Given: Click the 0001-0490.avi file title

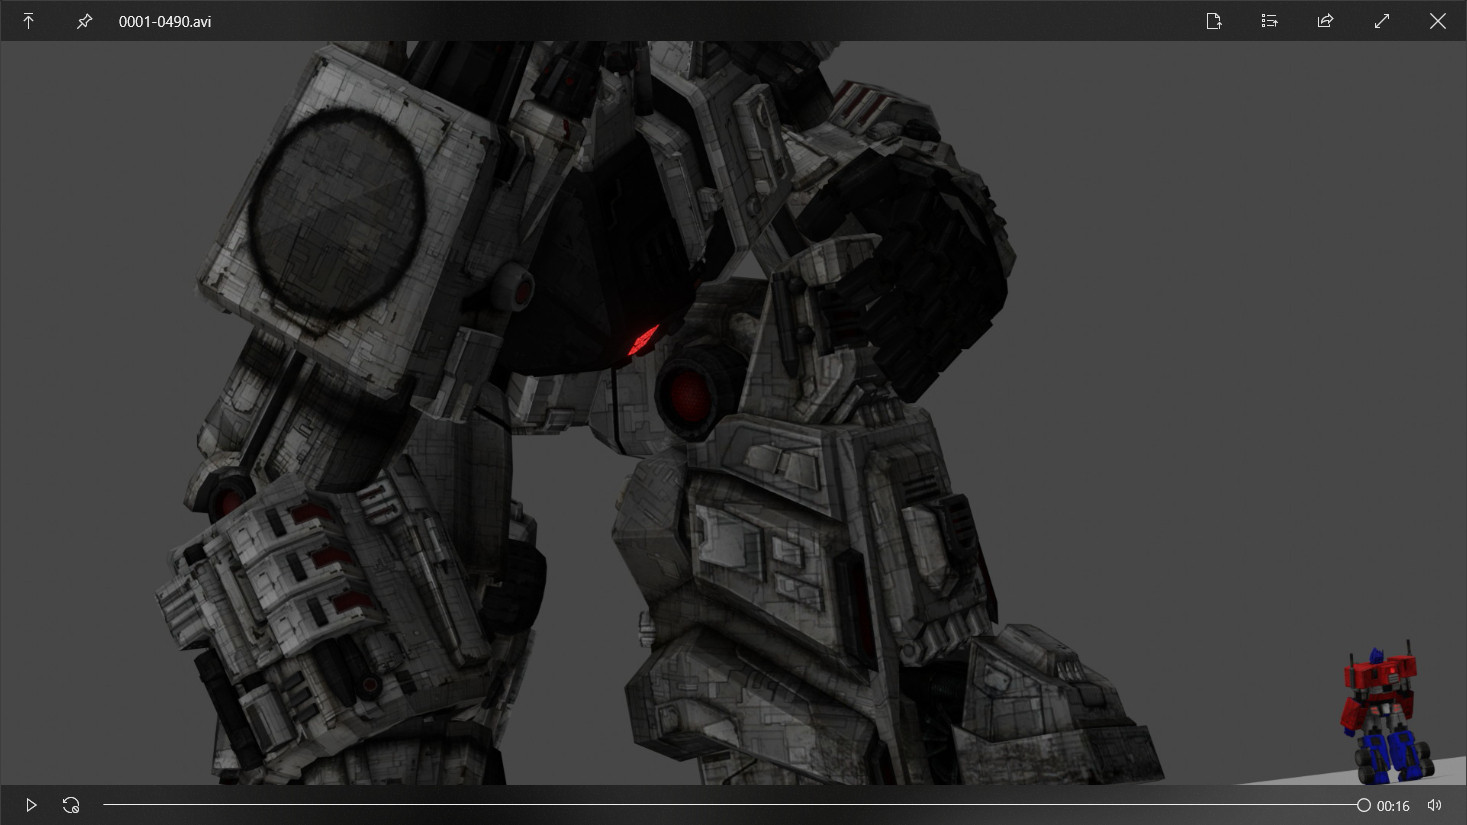Looking at the screenshot, I should pos(165,21).
